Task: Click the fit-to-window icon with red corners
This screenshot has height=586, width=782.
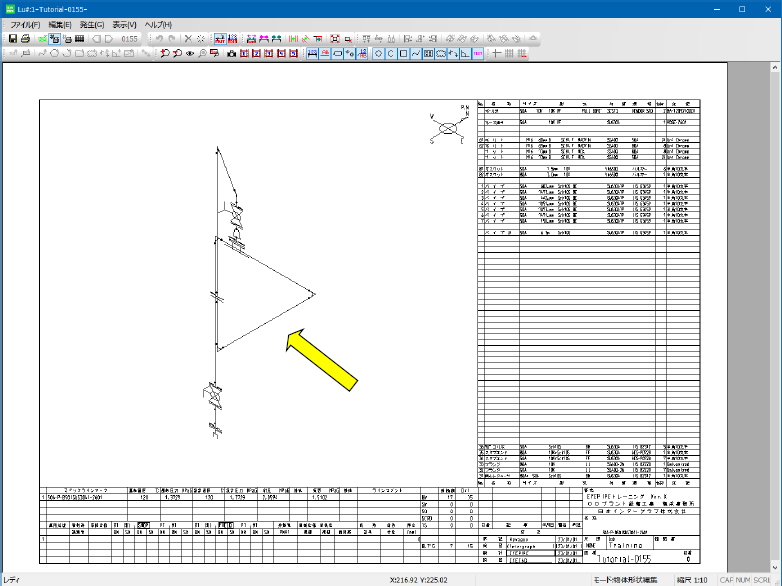Action: pos(335,38)
